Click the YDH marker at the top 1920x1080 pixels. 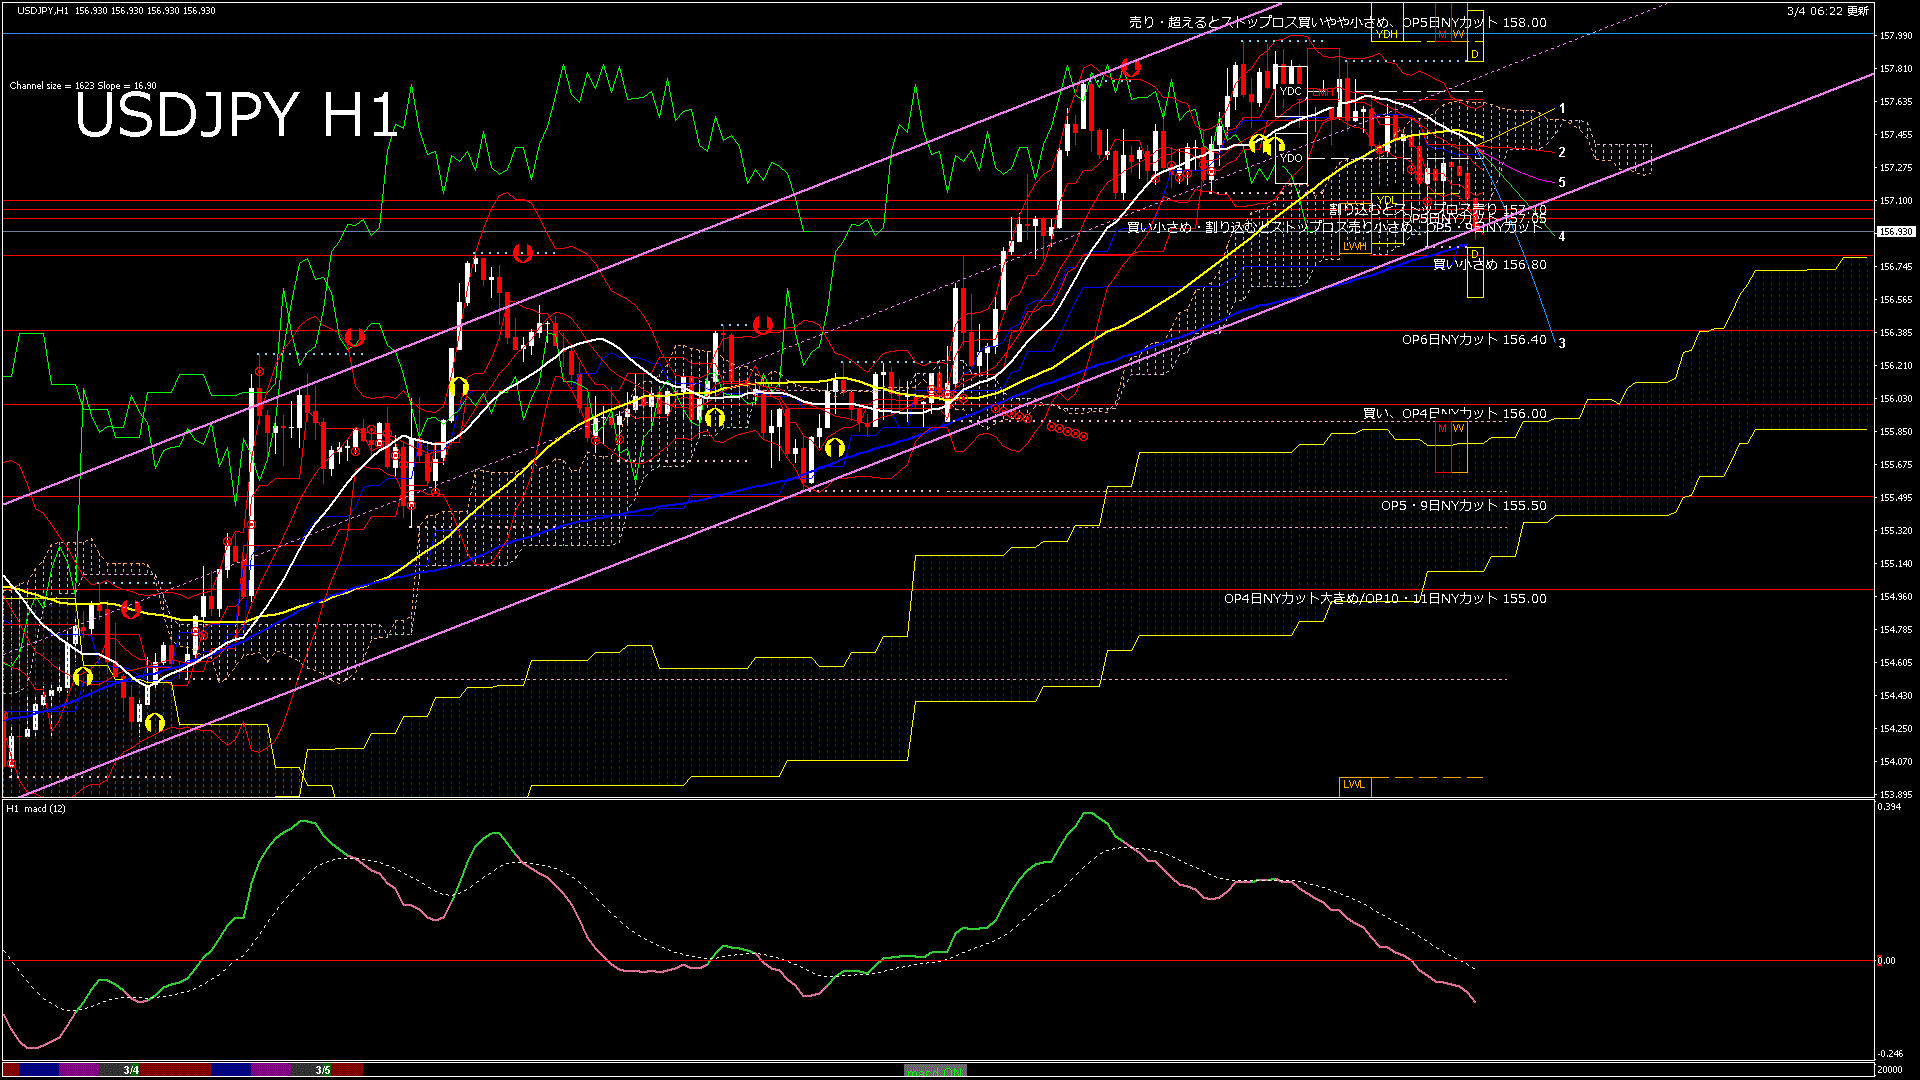[x=1387, y=34]
